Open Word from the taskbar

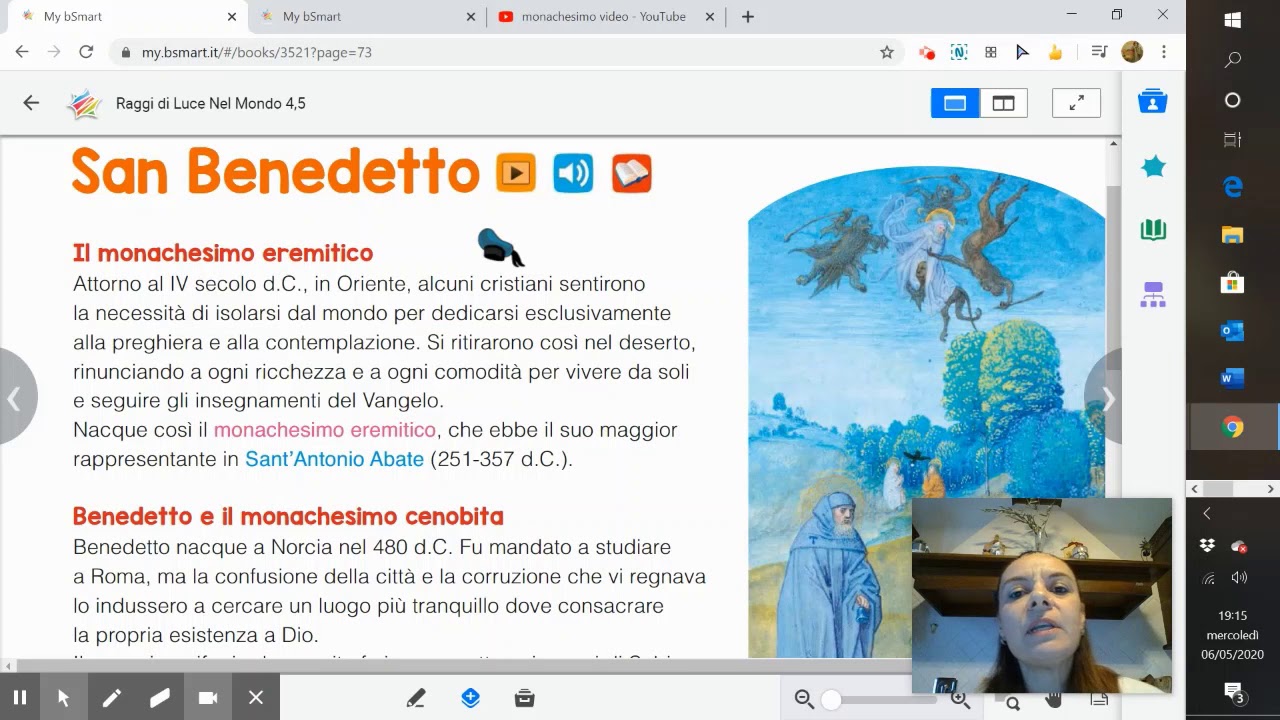[x=1233, y=379]
